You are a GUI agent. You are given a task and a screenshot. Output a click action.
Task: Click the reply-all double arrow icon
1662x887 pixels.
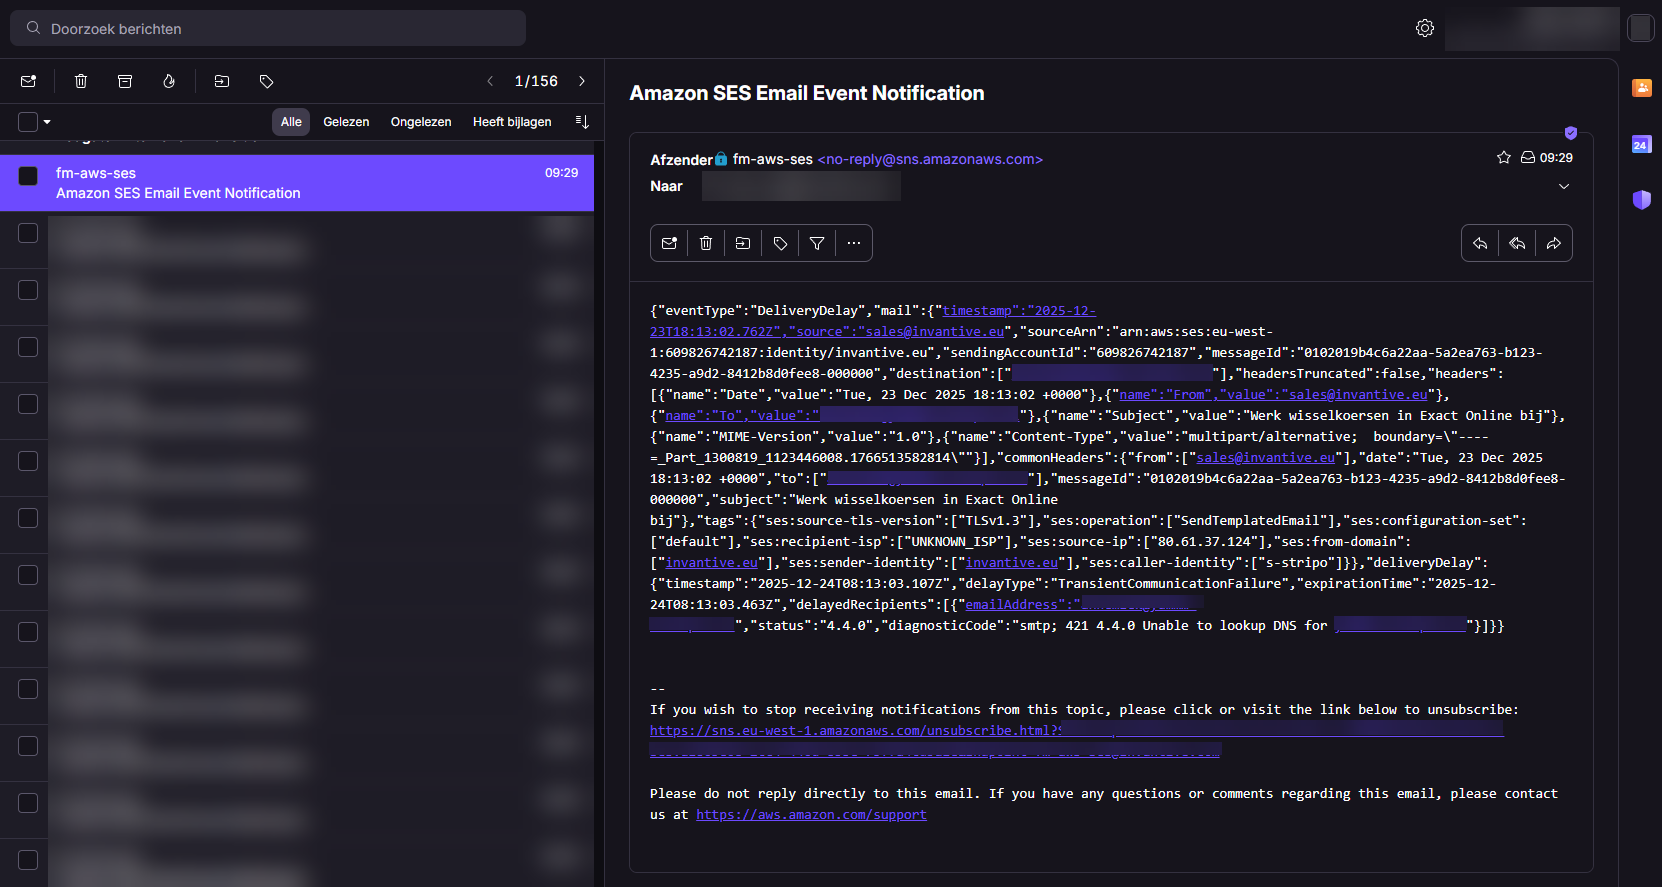point(1517,243)
